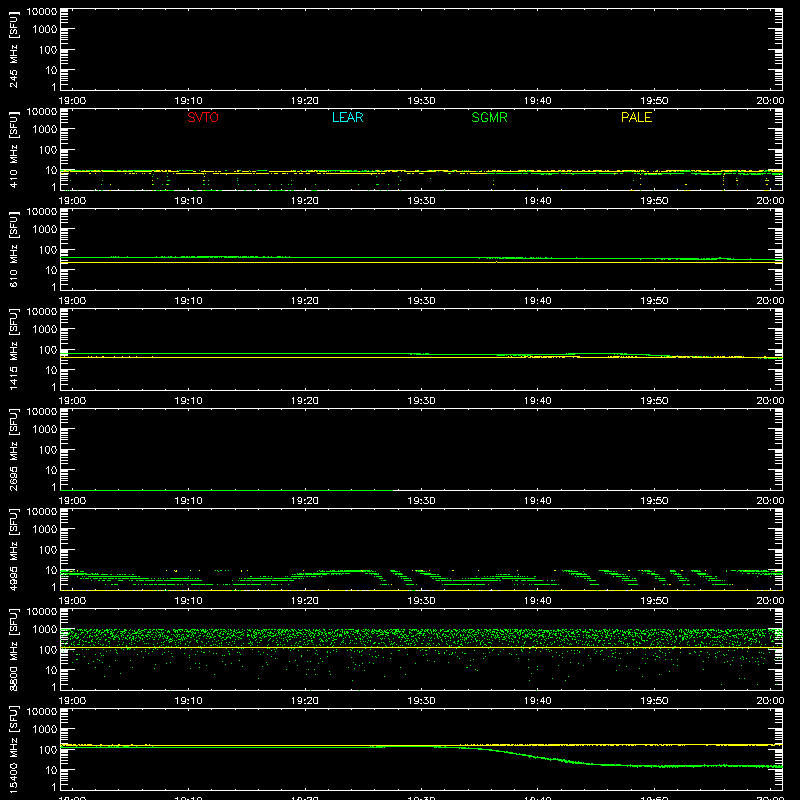Click the 10000 tick label on 15400 MHz axis

pos(42,712)
